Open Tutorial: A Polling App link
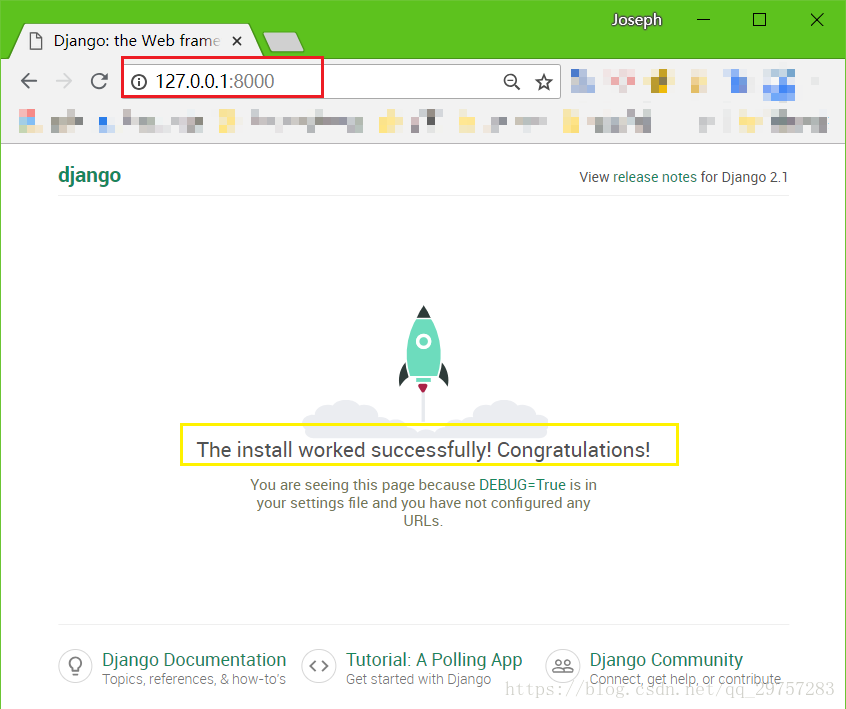 [434, 659]
